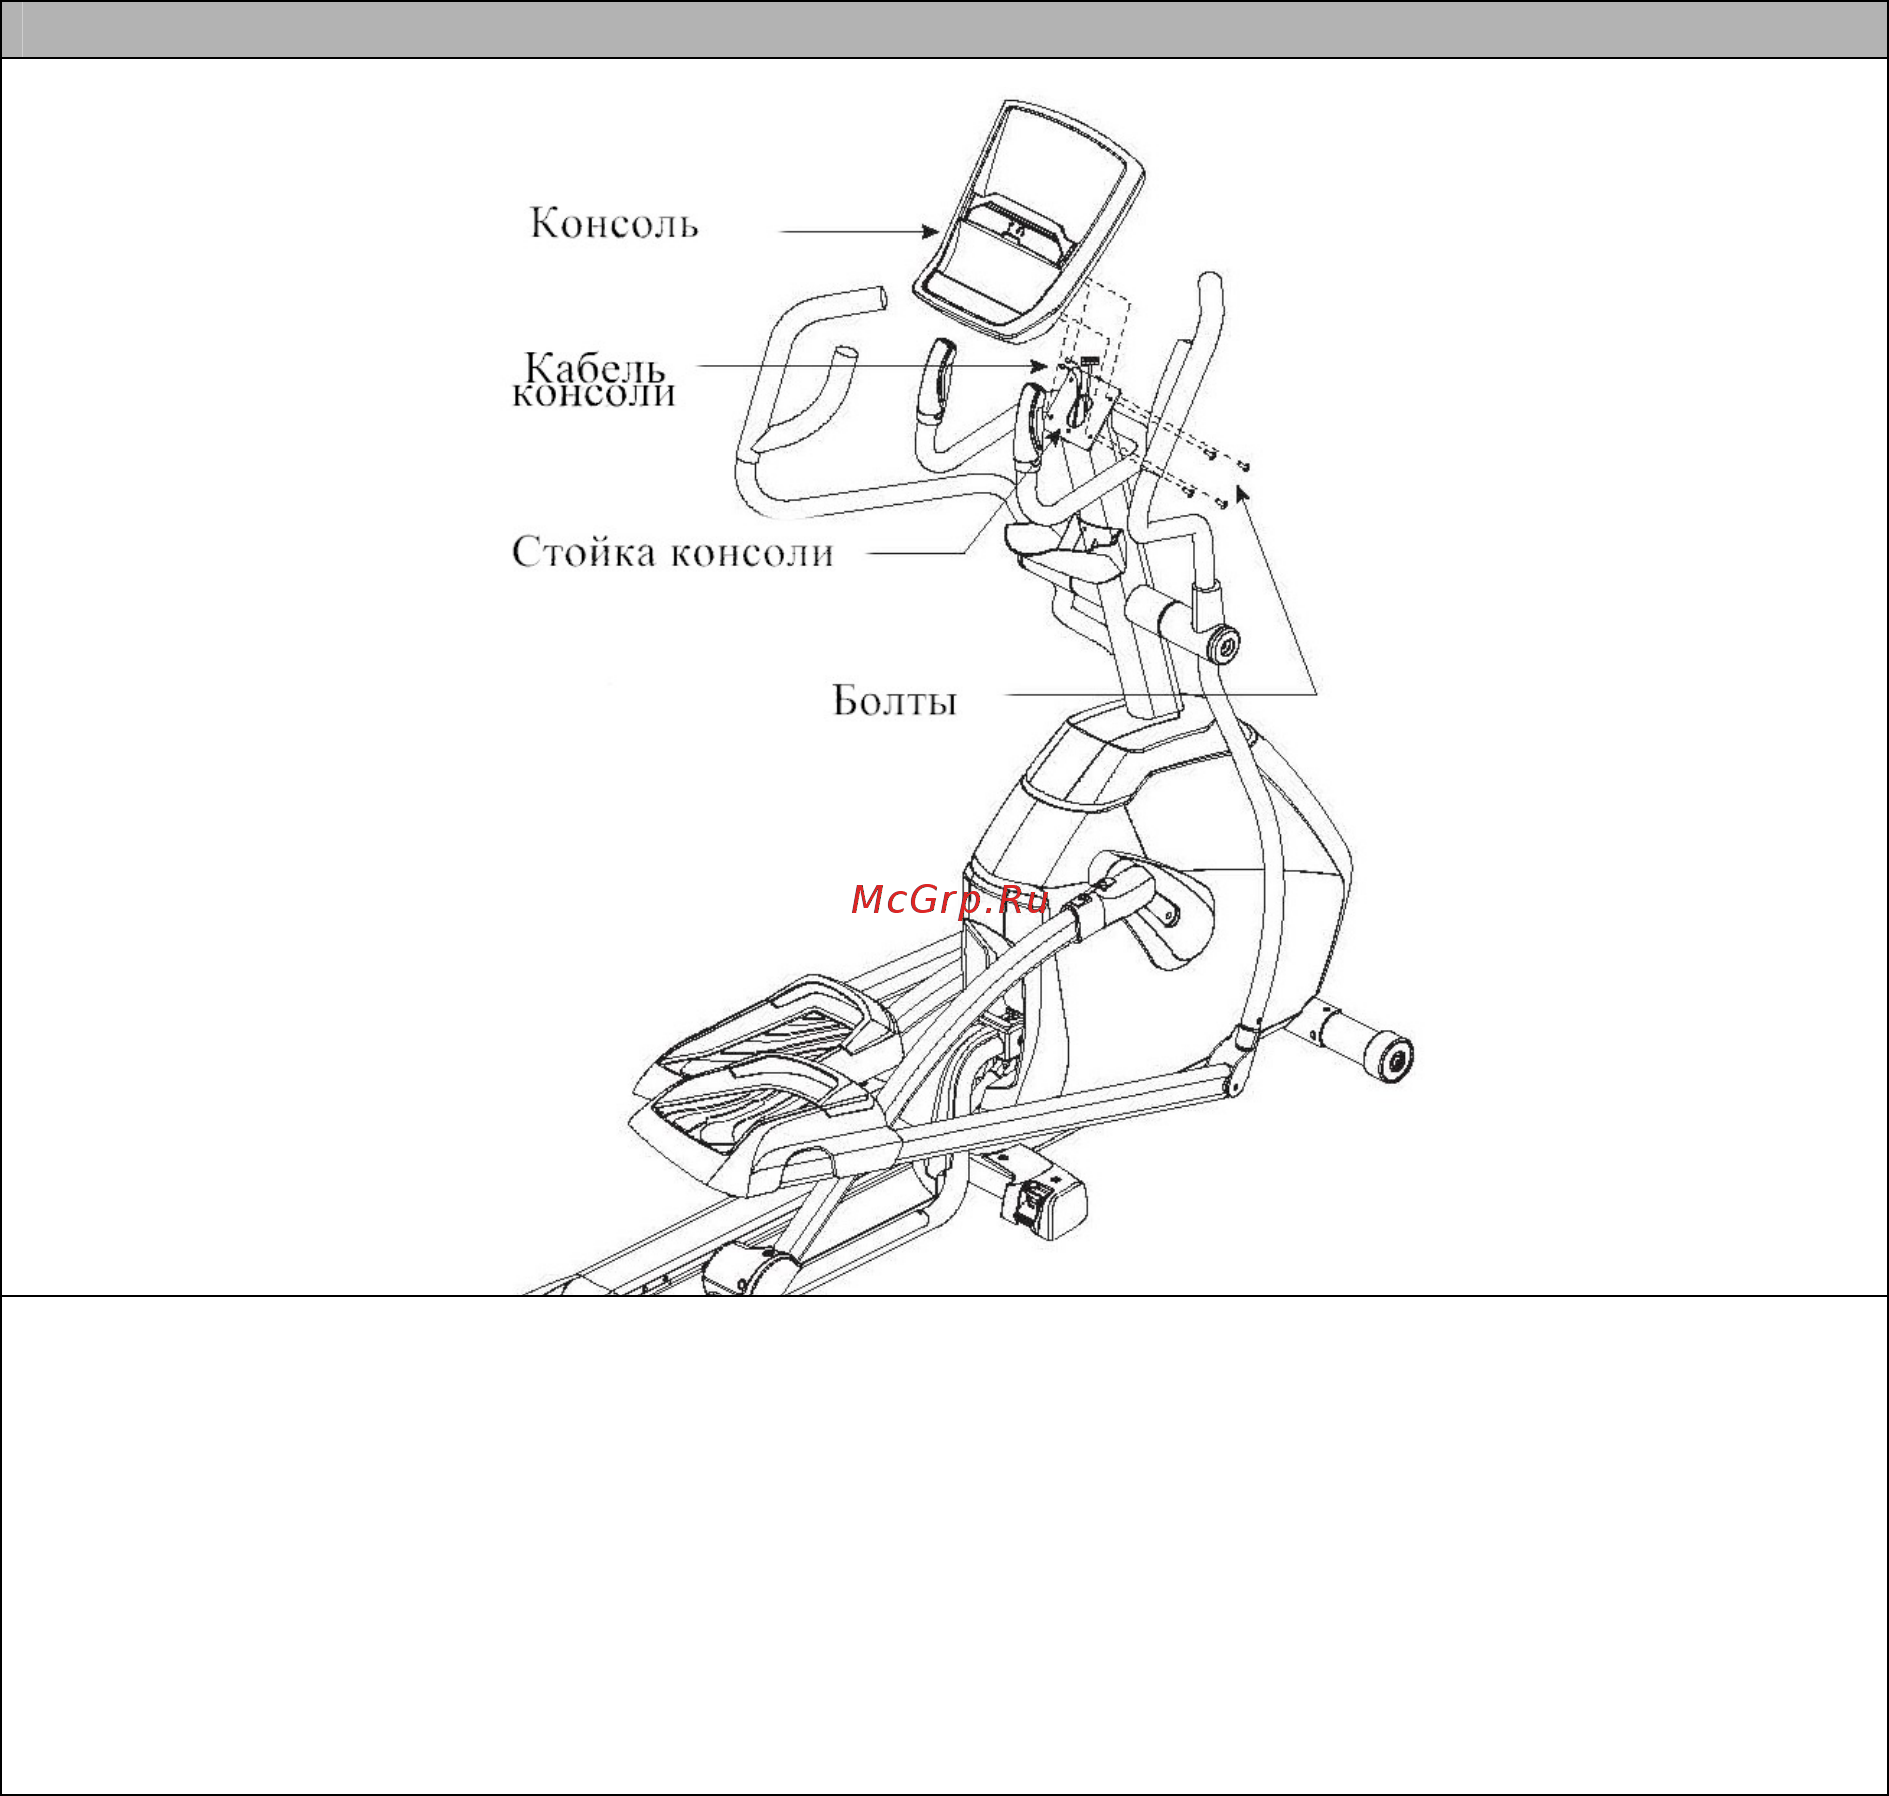Click the console display unit drawing
This screenshot has height=1796, width=1889.
tap(1028, 220)
